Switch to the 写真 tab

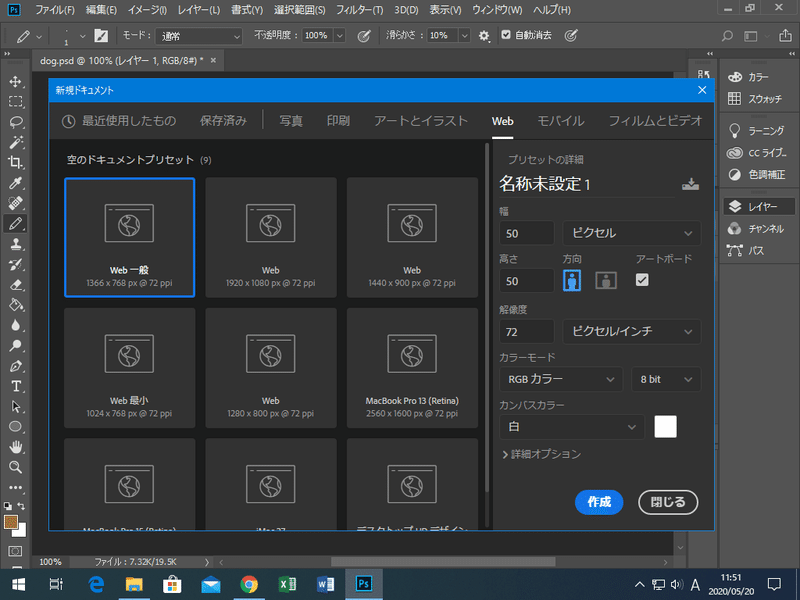(291, 121)
